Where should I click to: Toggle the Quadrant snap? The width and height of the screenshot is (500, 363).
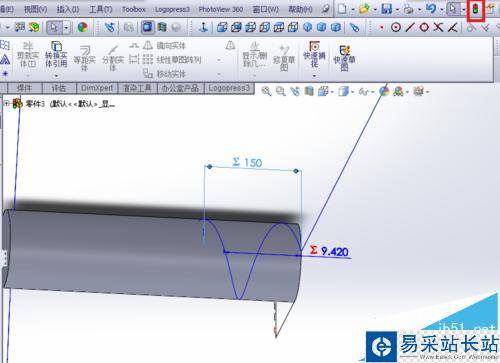pos(424,27)
